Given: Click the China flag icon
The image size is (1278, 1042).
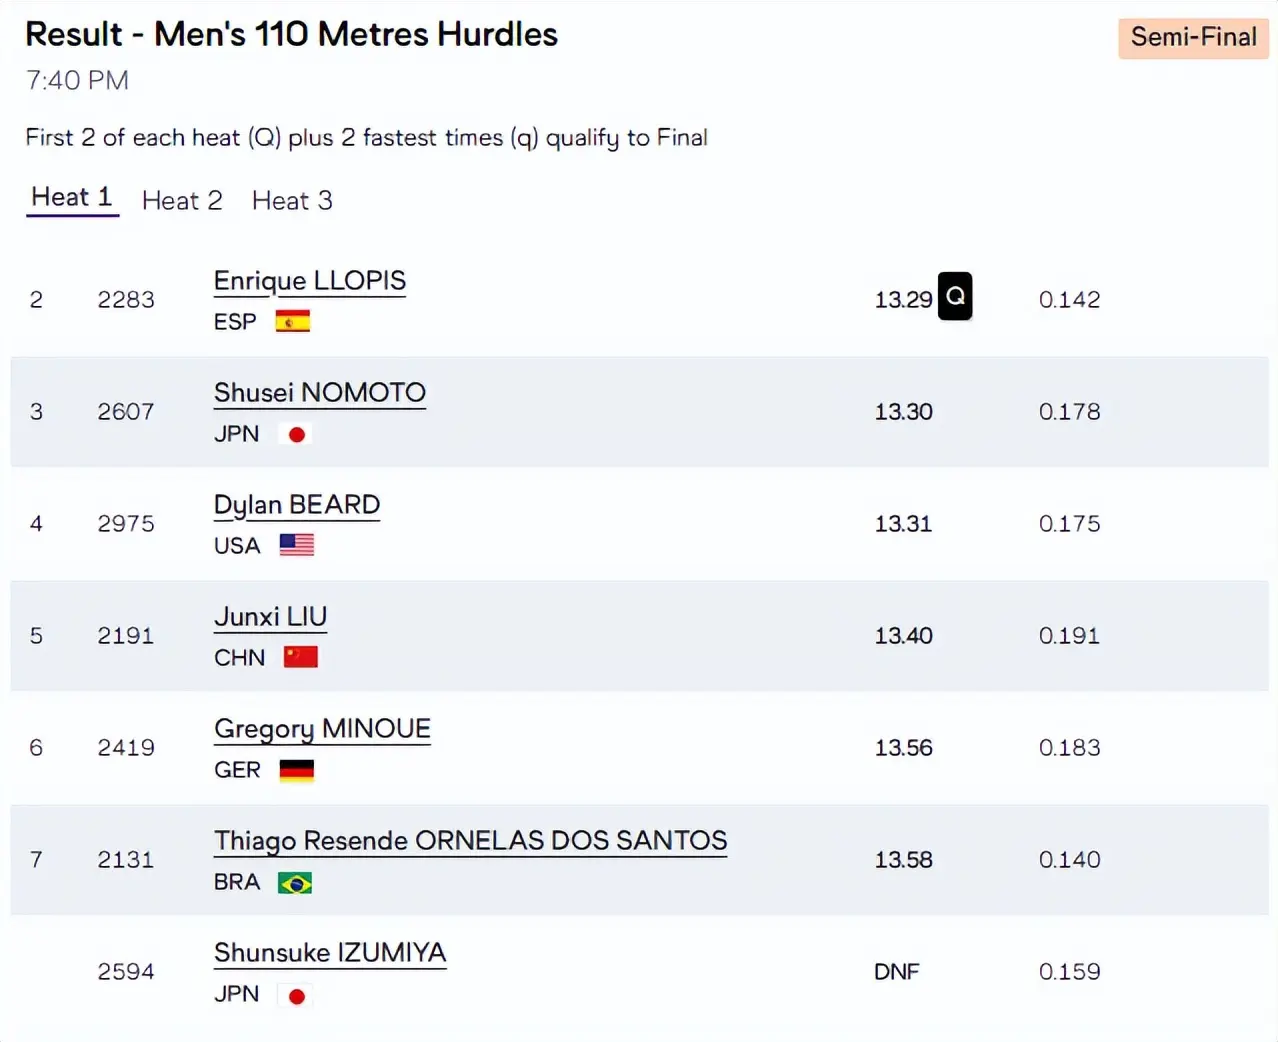Looking at the screenshot, I should point(300,657).
